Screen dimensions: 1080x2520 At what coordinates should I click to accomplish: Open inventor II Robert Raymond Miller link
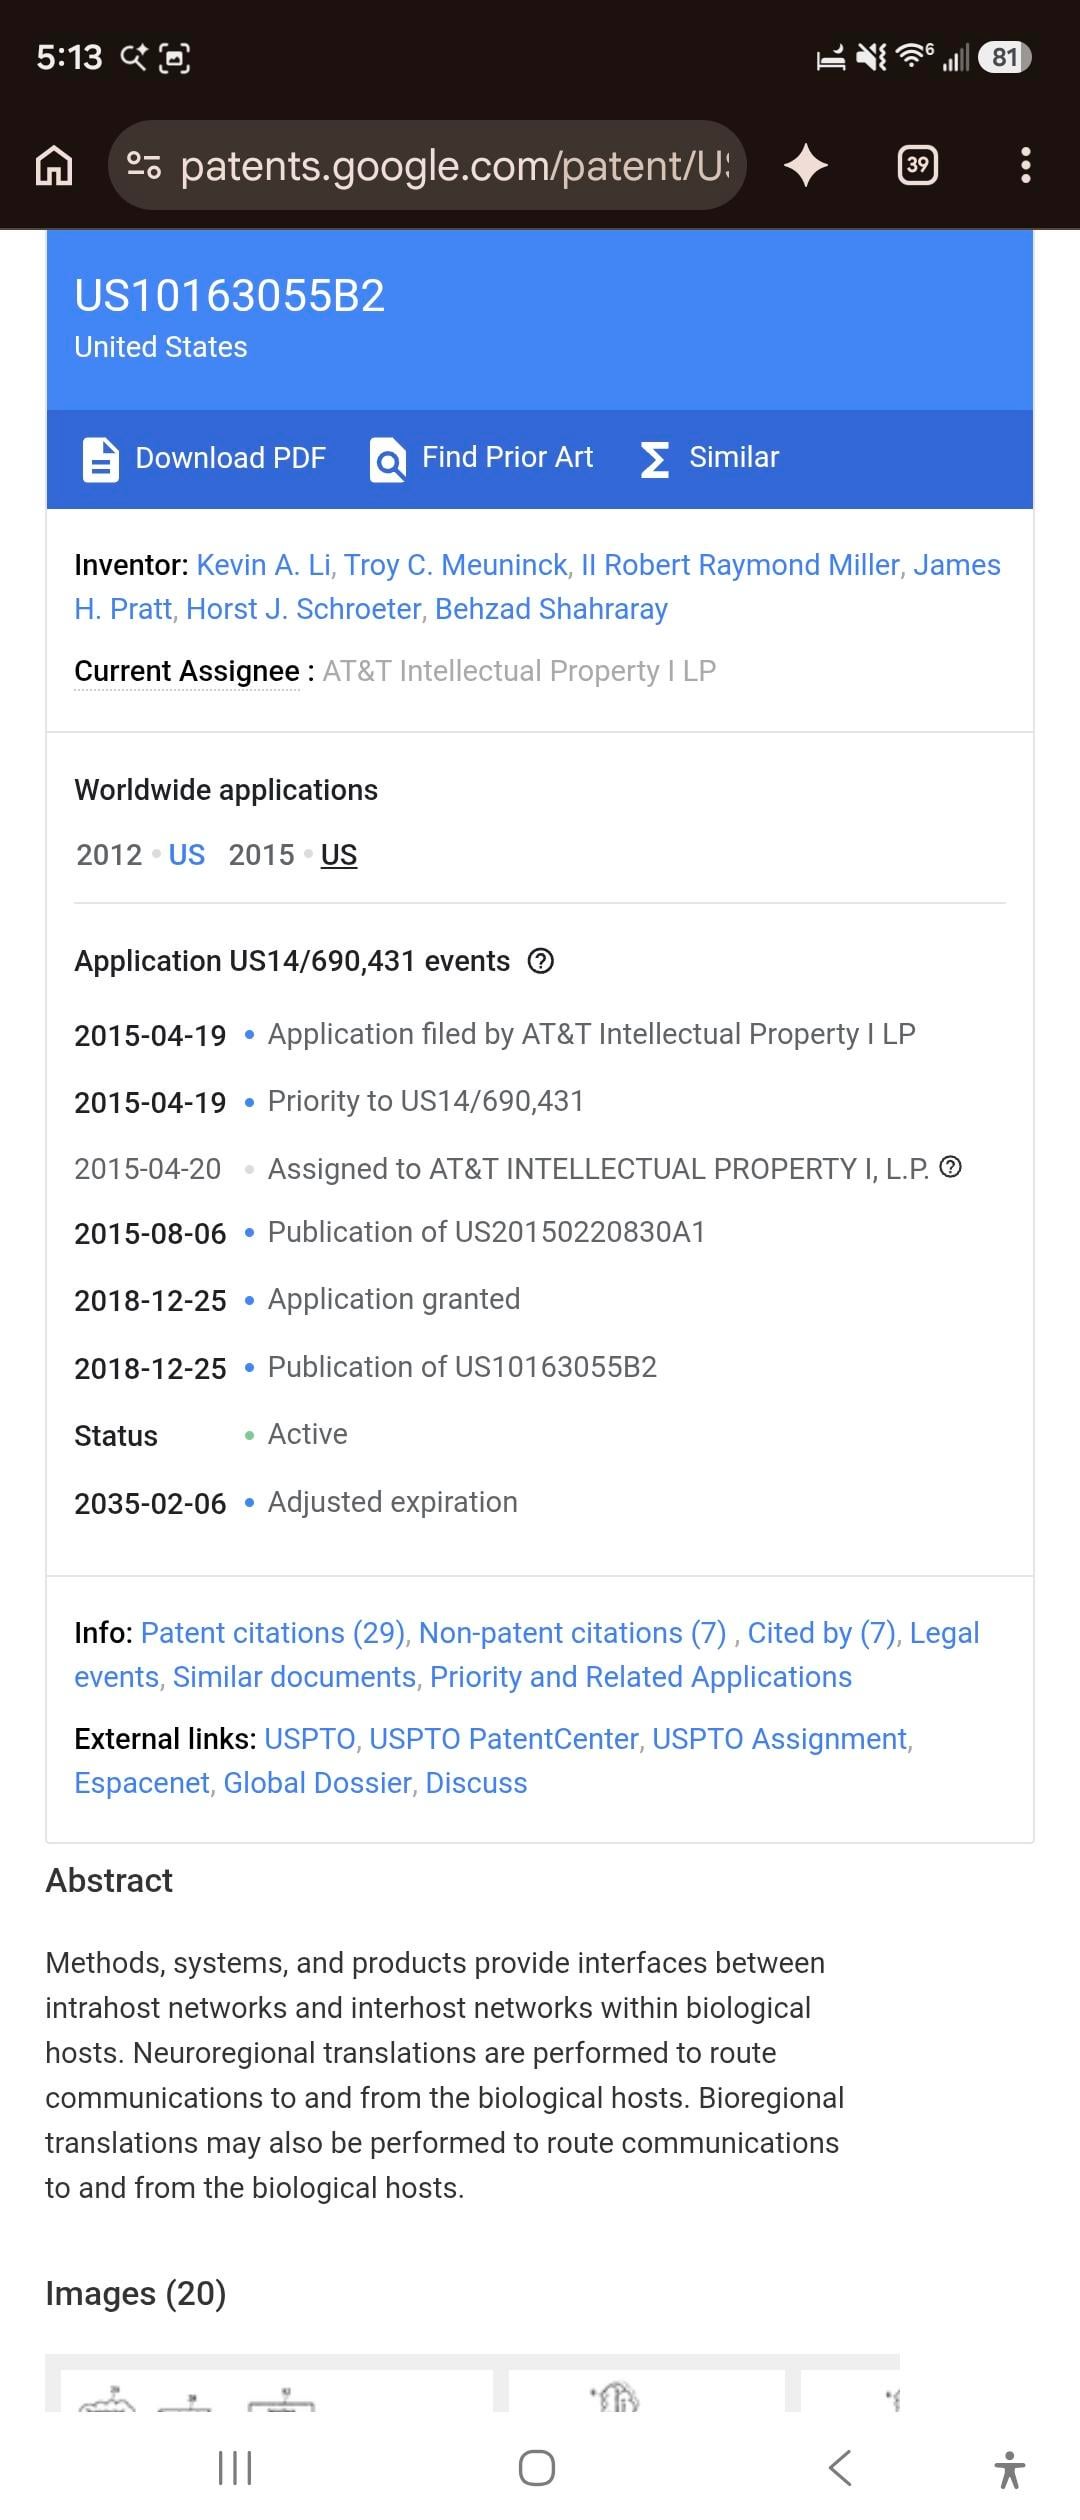pyautogui.click(x=740, y=565)
